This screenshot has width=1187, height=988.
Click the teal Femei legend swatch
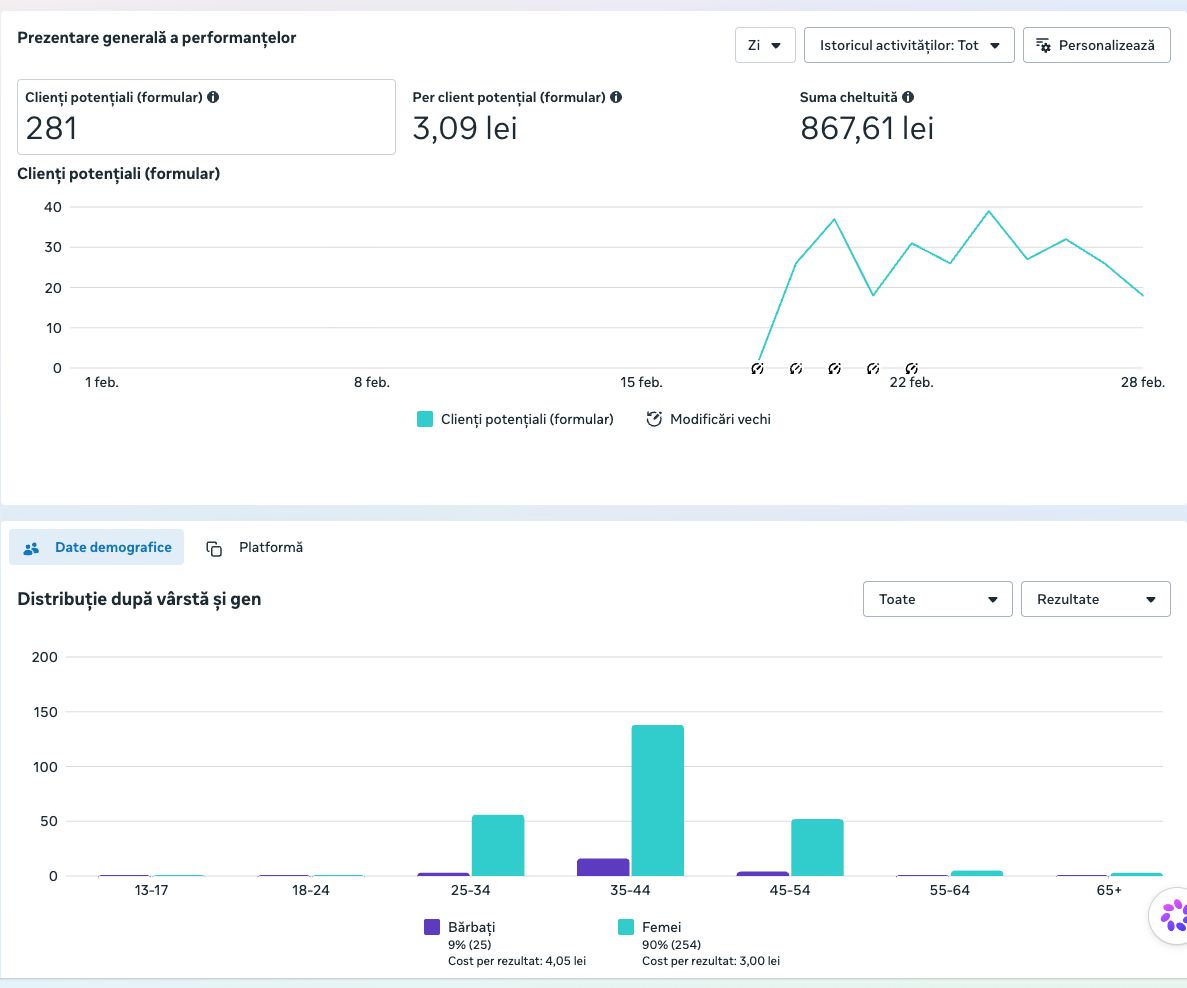[626, 927]
